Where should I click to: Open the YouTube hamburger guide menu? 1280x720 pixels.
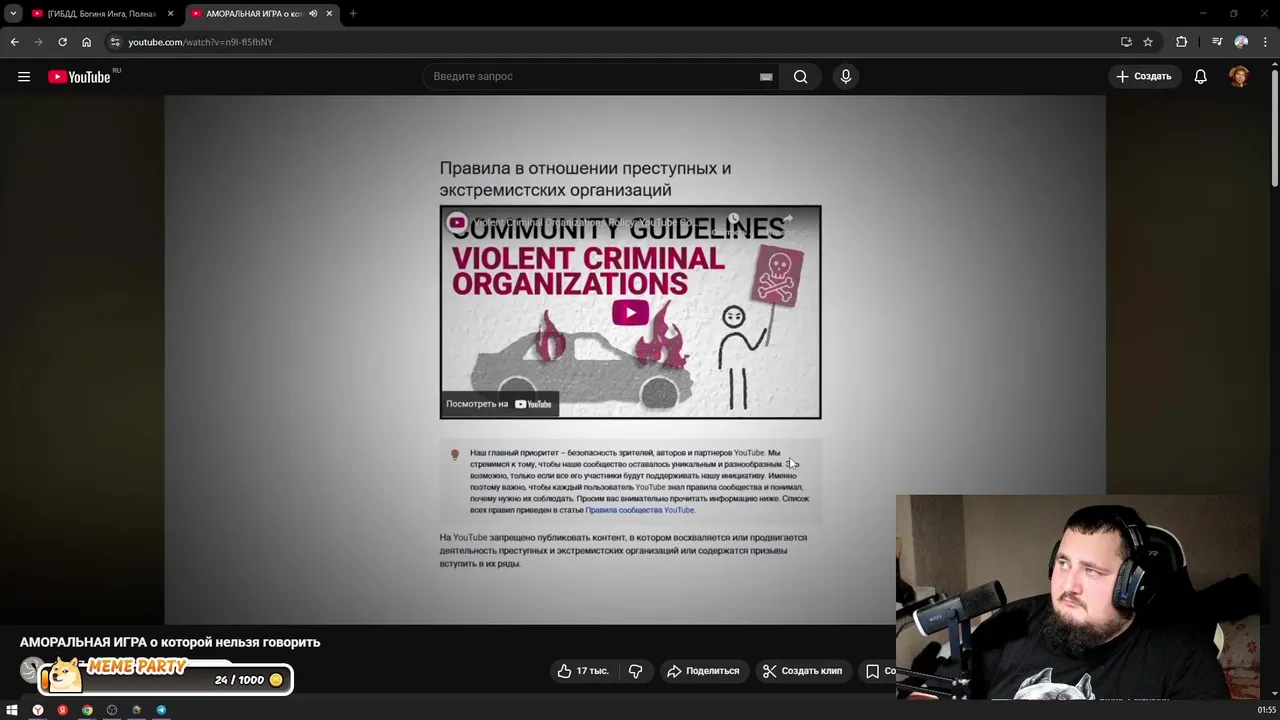[24, 76]
